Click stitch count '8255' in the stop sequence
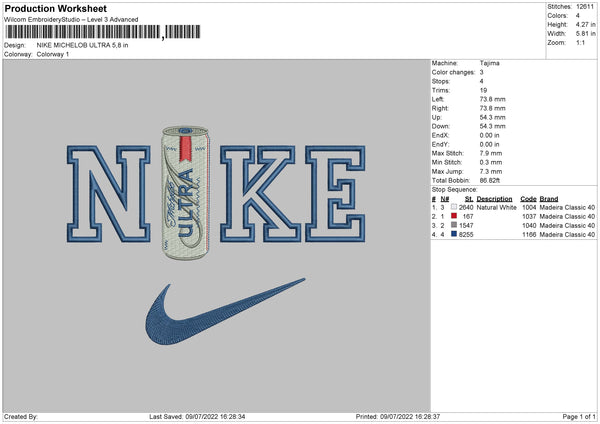This screenshot has width=600, height=424. point(466,235)
